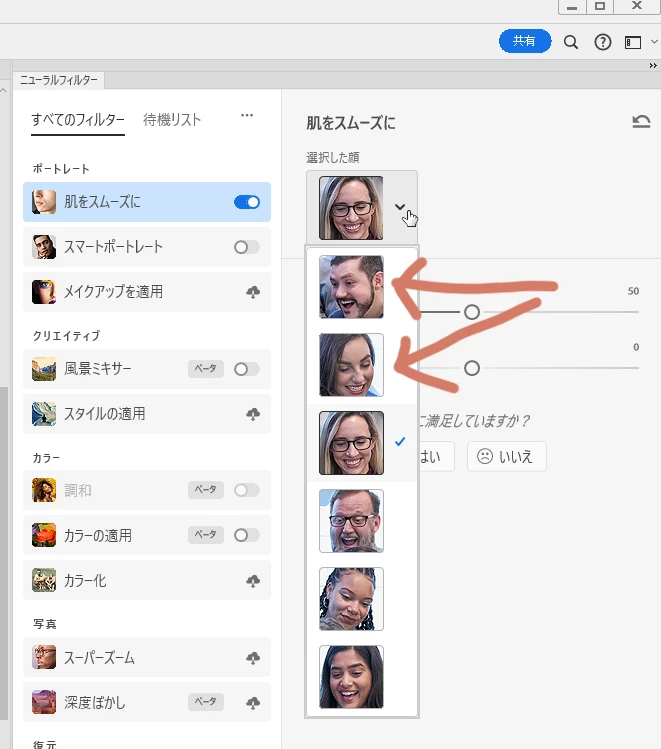661x749 pixels.
Task: Click the blue 共有 share button
Action: 524,41
